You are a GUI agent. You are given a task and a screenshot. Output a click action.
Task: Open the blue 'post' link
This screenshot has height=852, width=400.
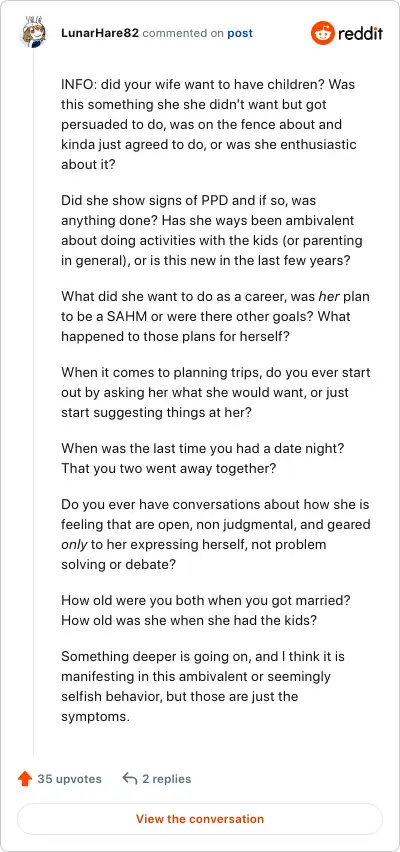pos(240,33)
